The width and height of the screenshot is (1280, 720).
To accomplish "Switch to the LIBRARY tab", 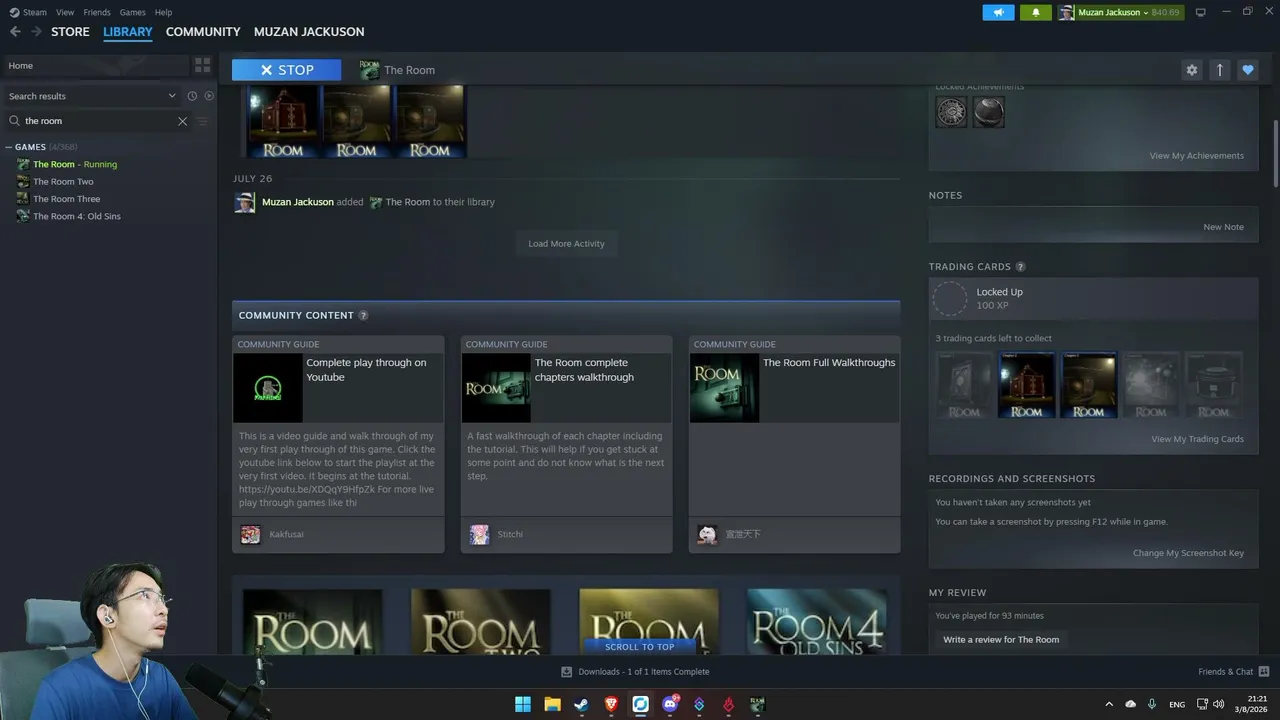I will (x=128, y=32).
